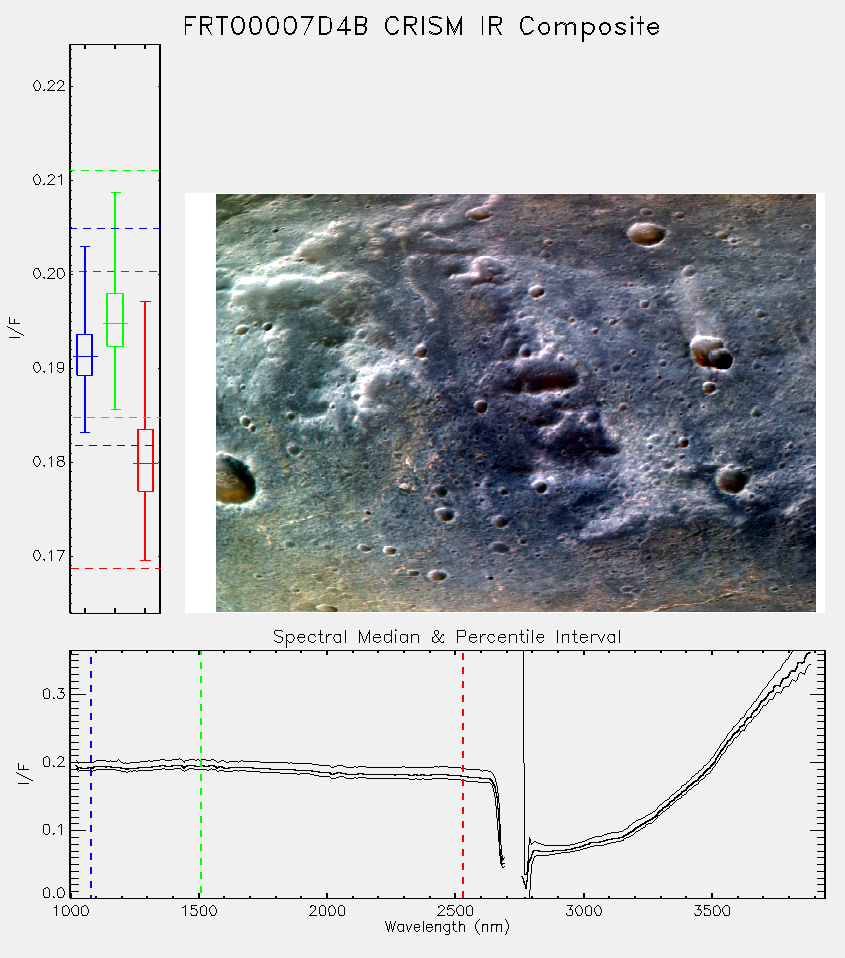Viewport: 845px width, 958px height.
Task: Click the upper blue dashed horizontal line
Action: pyautogui.click(x=115, y=229)
